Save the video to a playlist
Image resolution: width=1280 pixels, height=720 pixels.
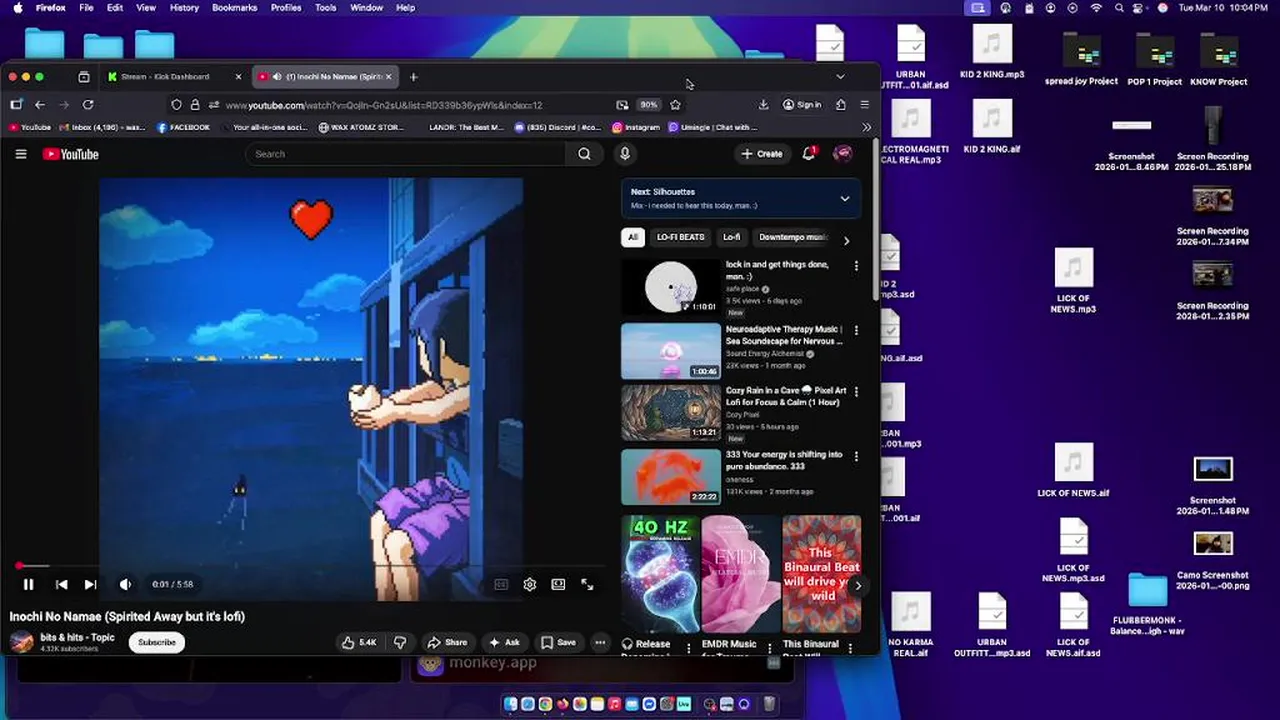[558, 642]
